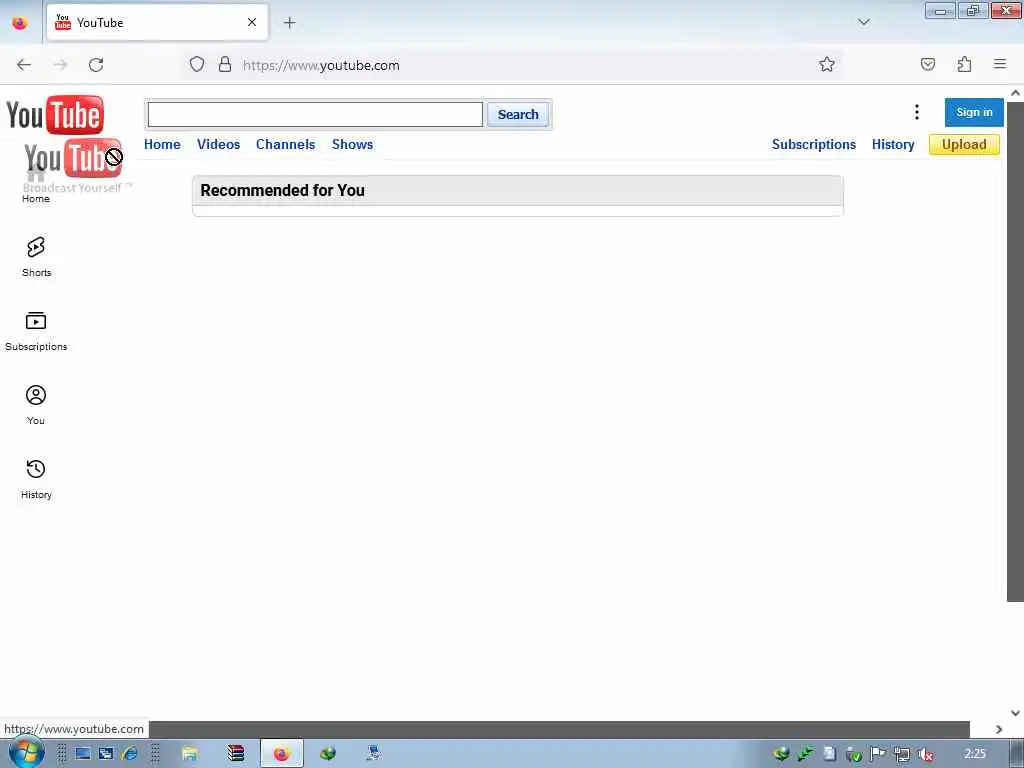Open Windows Explorer folder in the taskbar
Screen dimensions: 1024x768
pyautogui.click(x=189, y=754)
